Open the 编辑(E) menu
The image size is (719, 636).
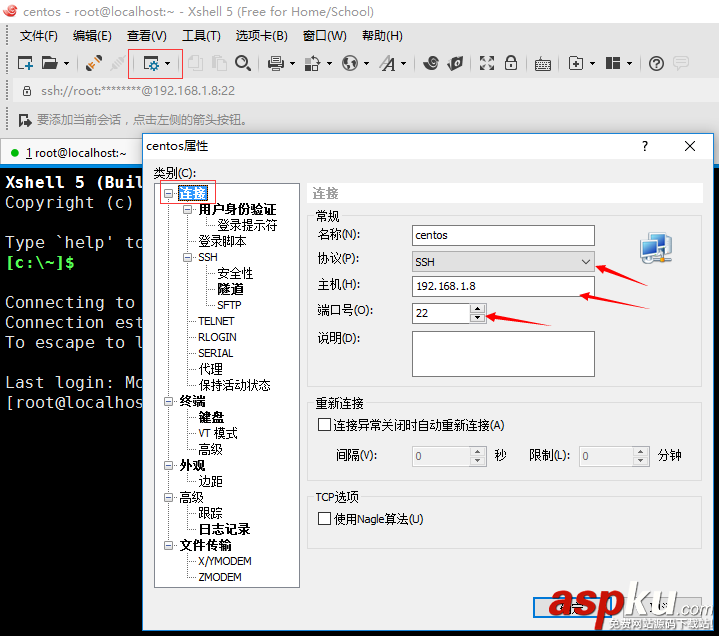pyautogui.click(x=92, y=36)
